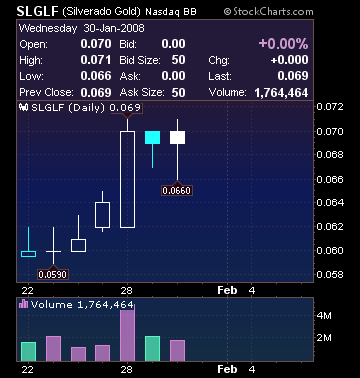The width and height of the screenshot is (360, 378).
Task: Select the Wednesday 30-Jan-2008 date line
Action: pyautogui.click(x=82, y=28)
